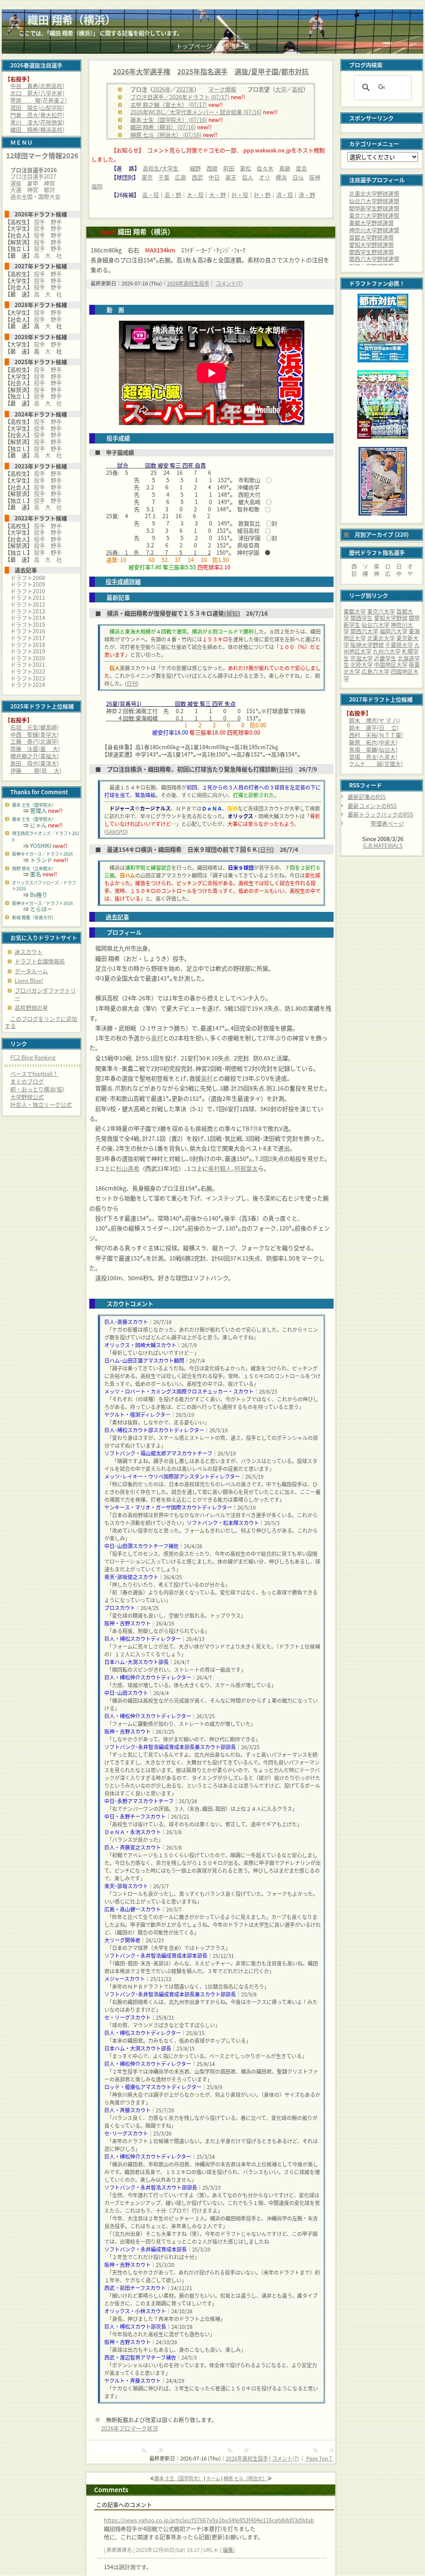Open the ドラフト会議情報局 link

click(x=39, y=962)
